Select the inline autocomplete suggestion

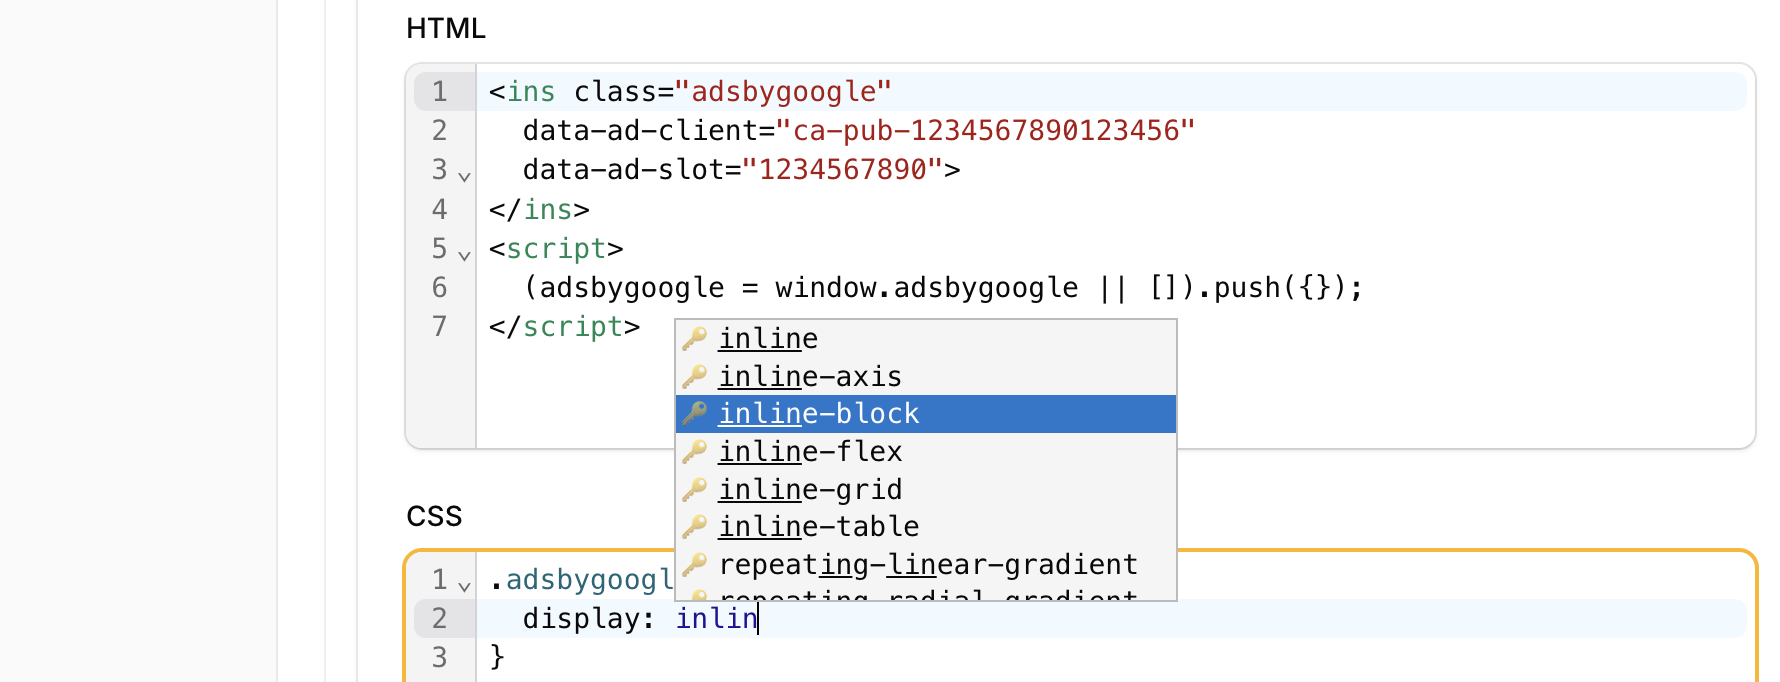(x=926, y=339)
